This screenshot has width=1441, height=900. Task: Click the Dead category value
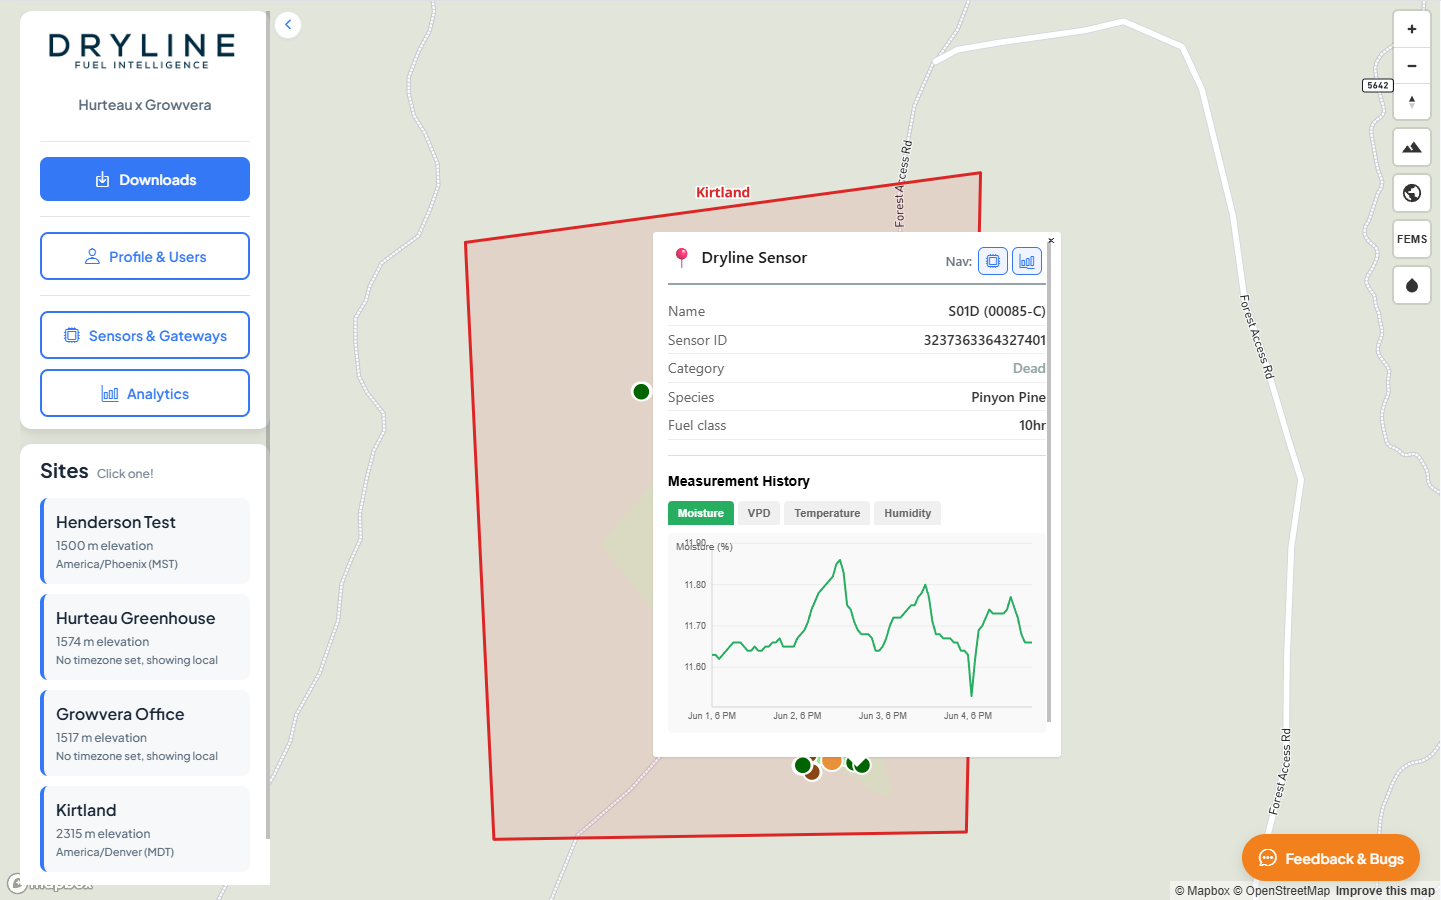[1029, 368]
